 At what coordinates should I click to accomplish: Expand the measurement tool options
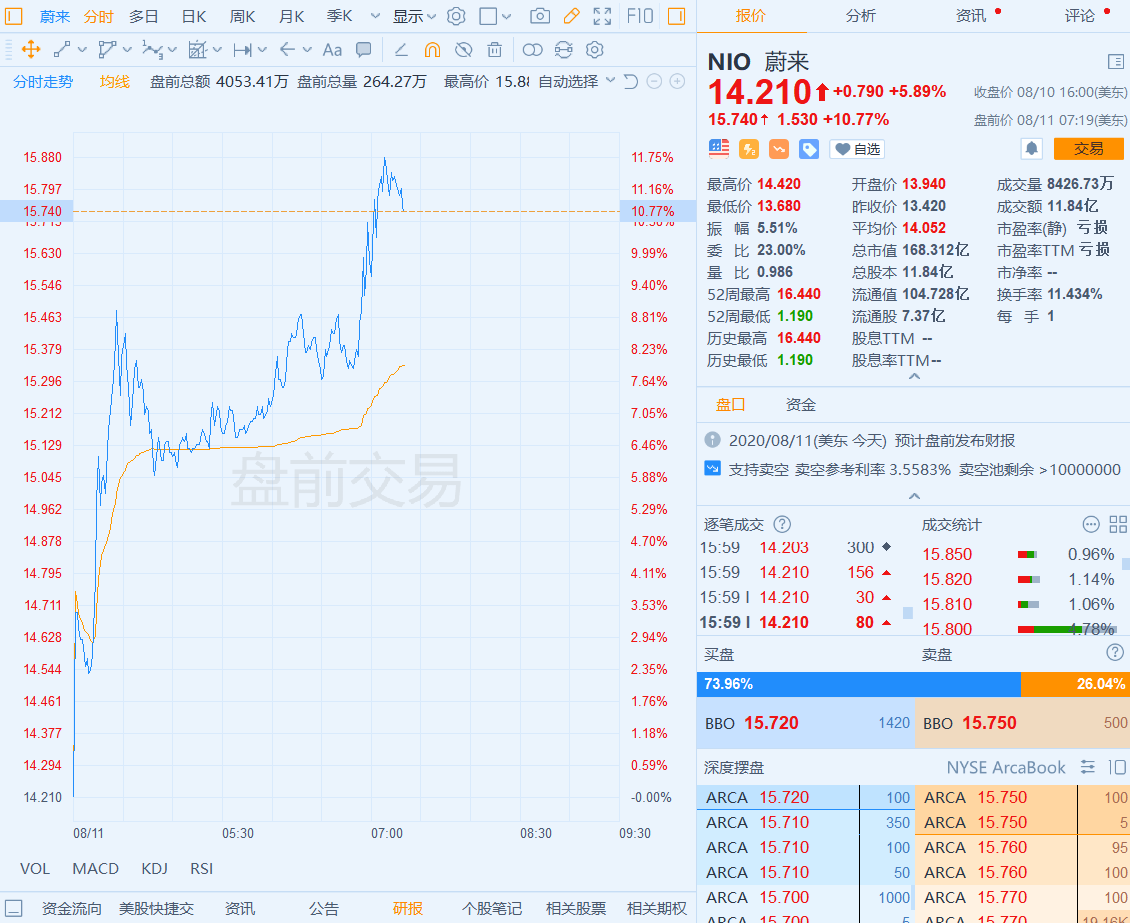pyautogui.click(x=217, y=50)
